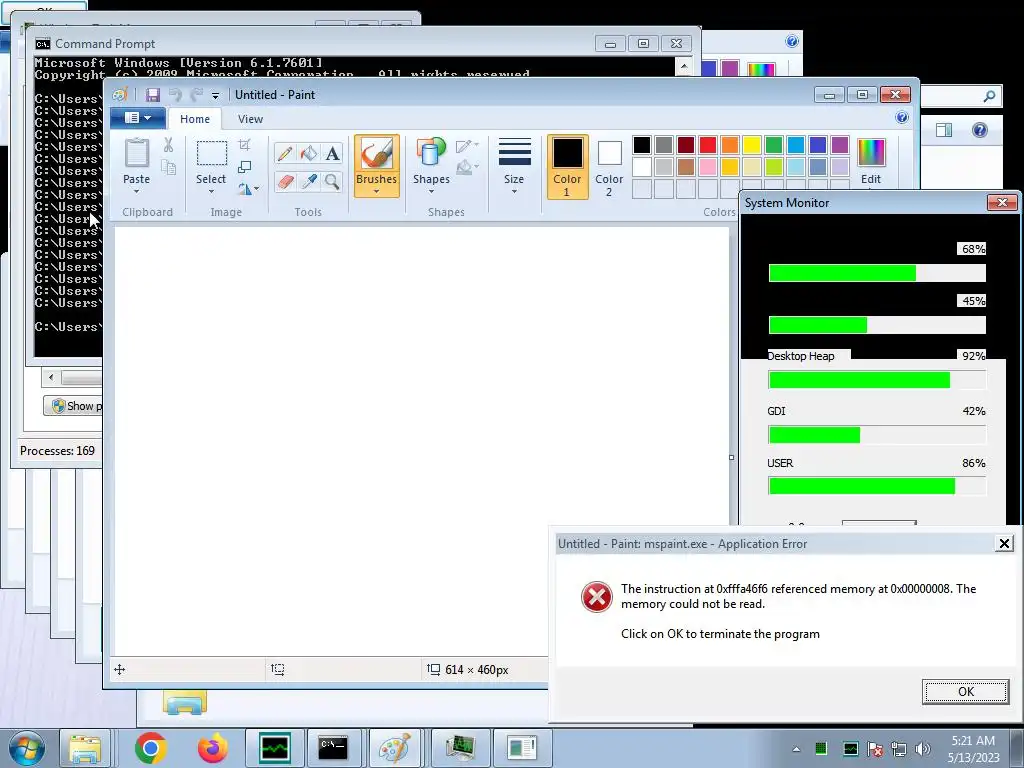Viewport: 1024px width, 768px height.
Task: Click the taskbar clock showing 5:21 AM
Action: 973,749
